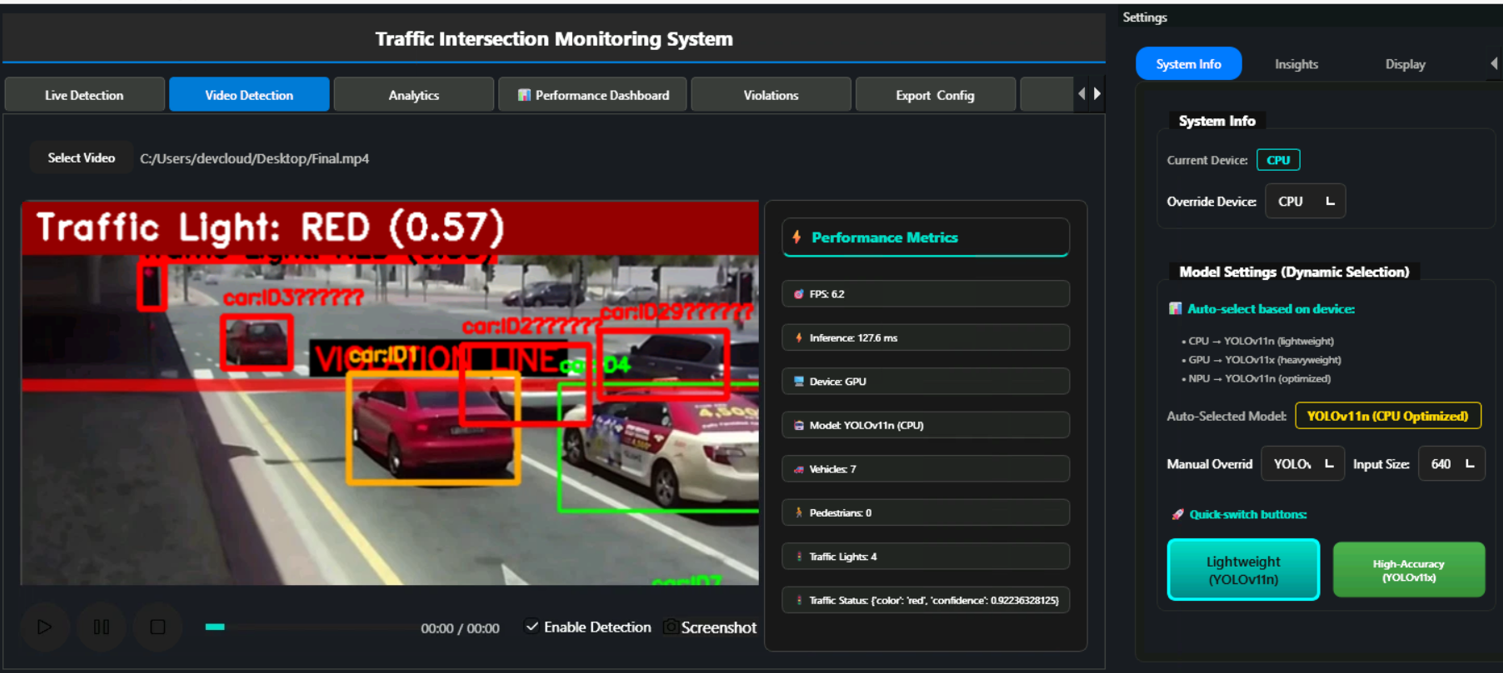
Task: Select the Video Detection tab
Action: click(249, 95)
